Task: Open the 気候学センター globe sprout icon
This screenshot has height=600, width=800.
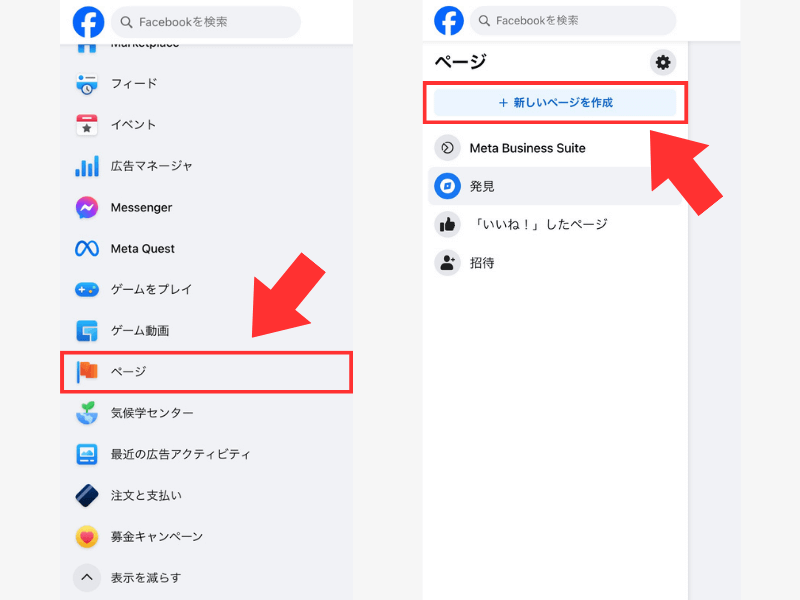Action: [x=87, y=413]
